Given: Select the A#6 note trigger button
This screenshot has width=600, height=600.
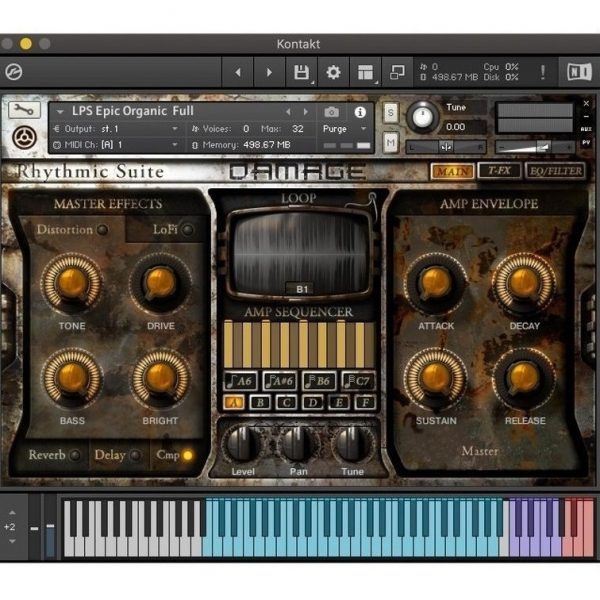Looking at the screenshot, I should tap(280, 381).
